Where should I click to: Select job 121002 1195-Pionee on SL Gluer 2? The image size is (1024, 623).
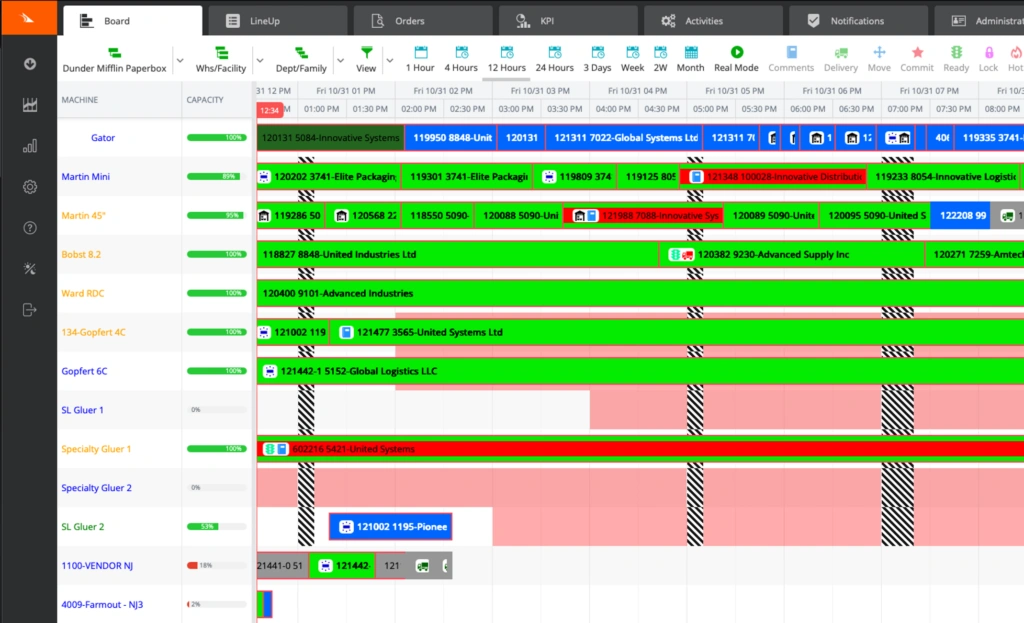pos(391,526)
